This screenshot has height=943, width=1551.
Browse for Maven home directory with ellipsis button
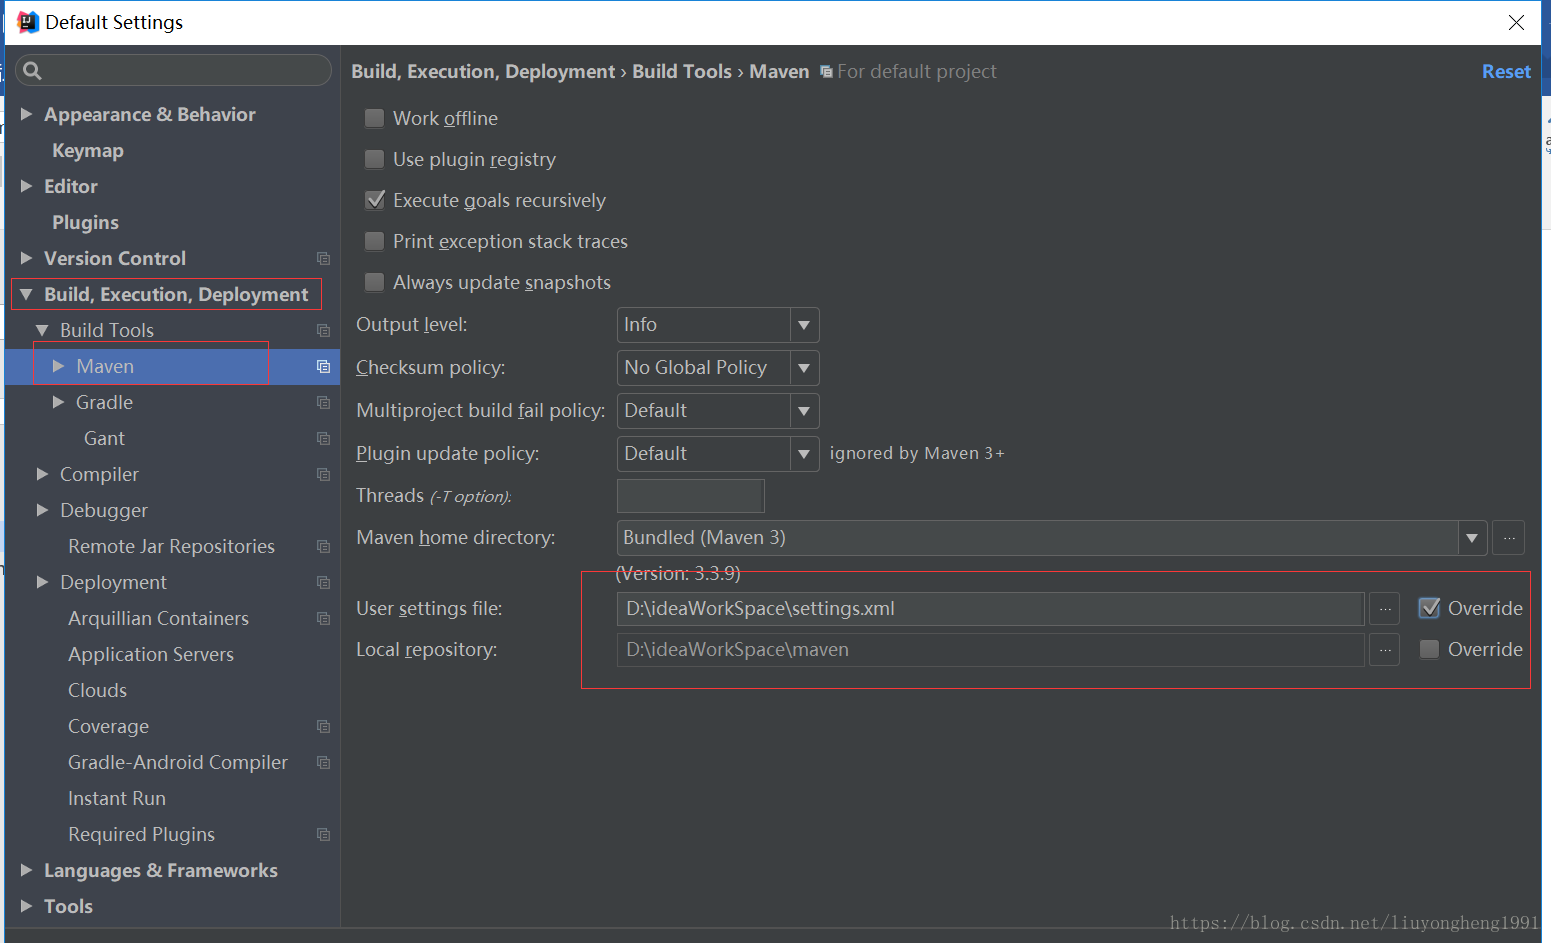1508,538
